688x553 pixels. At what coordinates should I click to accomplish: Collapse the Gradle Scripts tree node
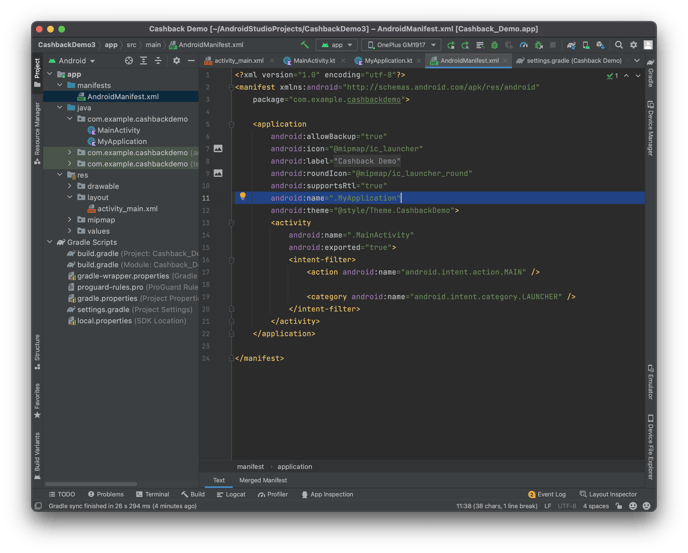50,242
